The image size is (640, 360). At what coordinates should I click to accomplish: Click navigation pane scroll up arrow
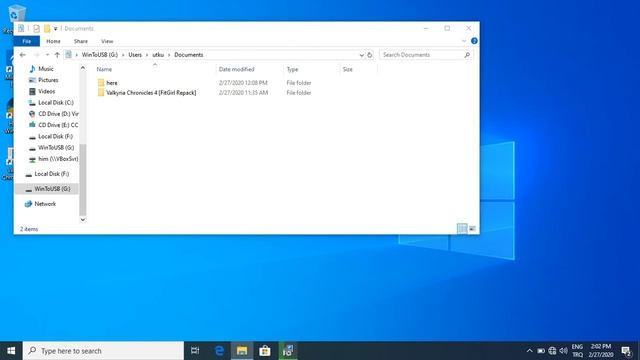pyautogui.click(x=83, y=68)
